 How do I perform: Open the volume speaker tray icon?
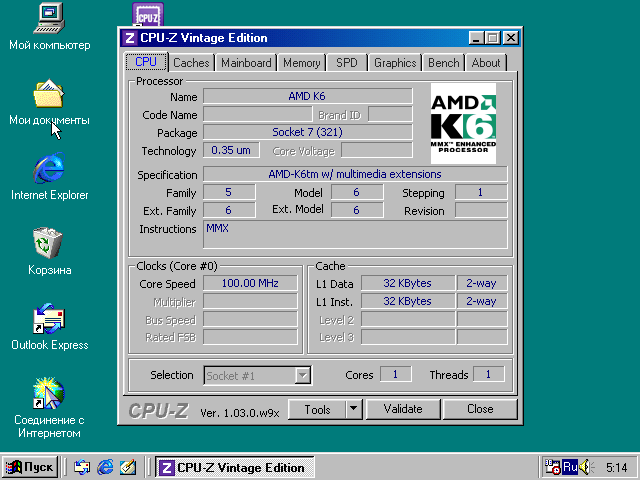586,467
